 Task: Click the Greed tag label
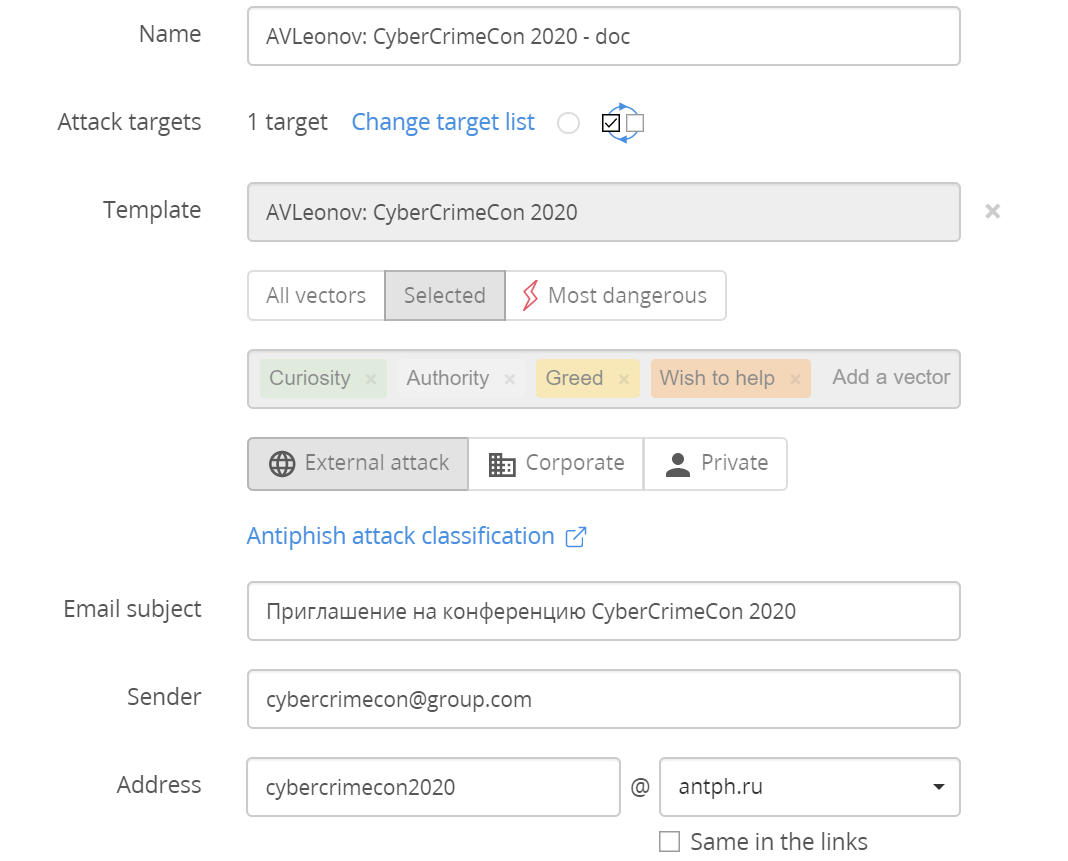click(574, 378)
